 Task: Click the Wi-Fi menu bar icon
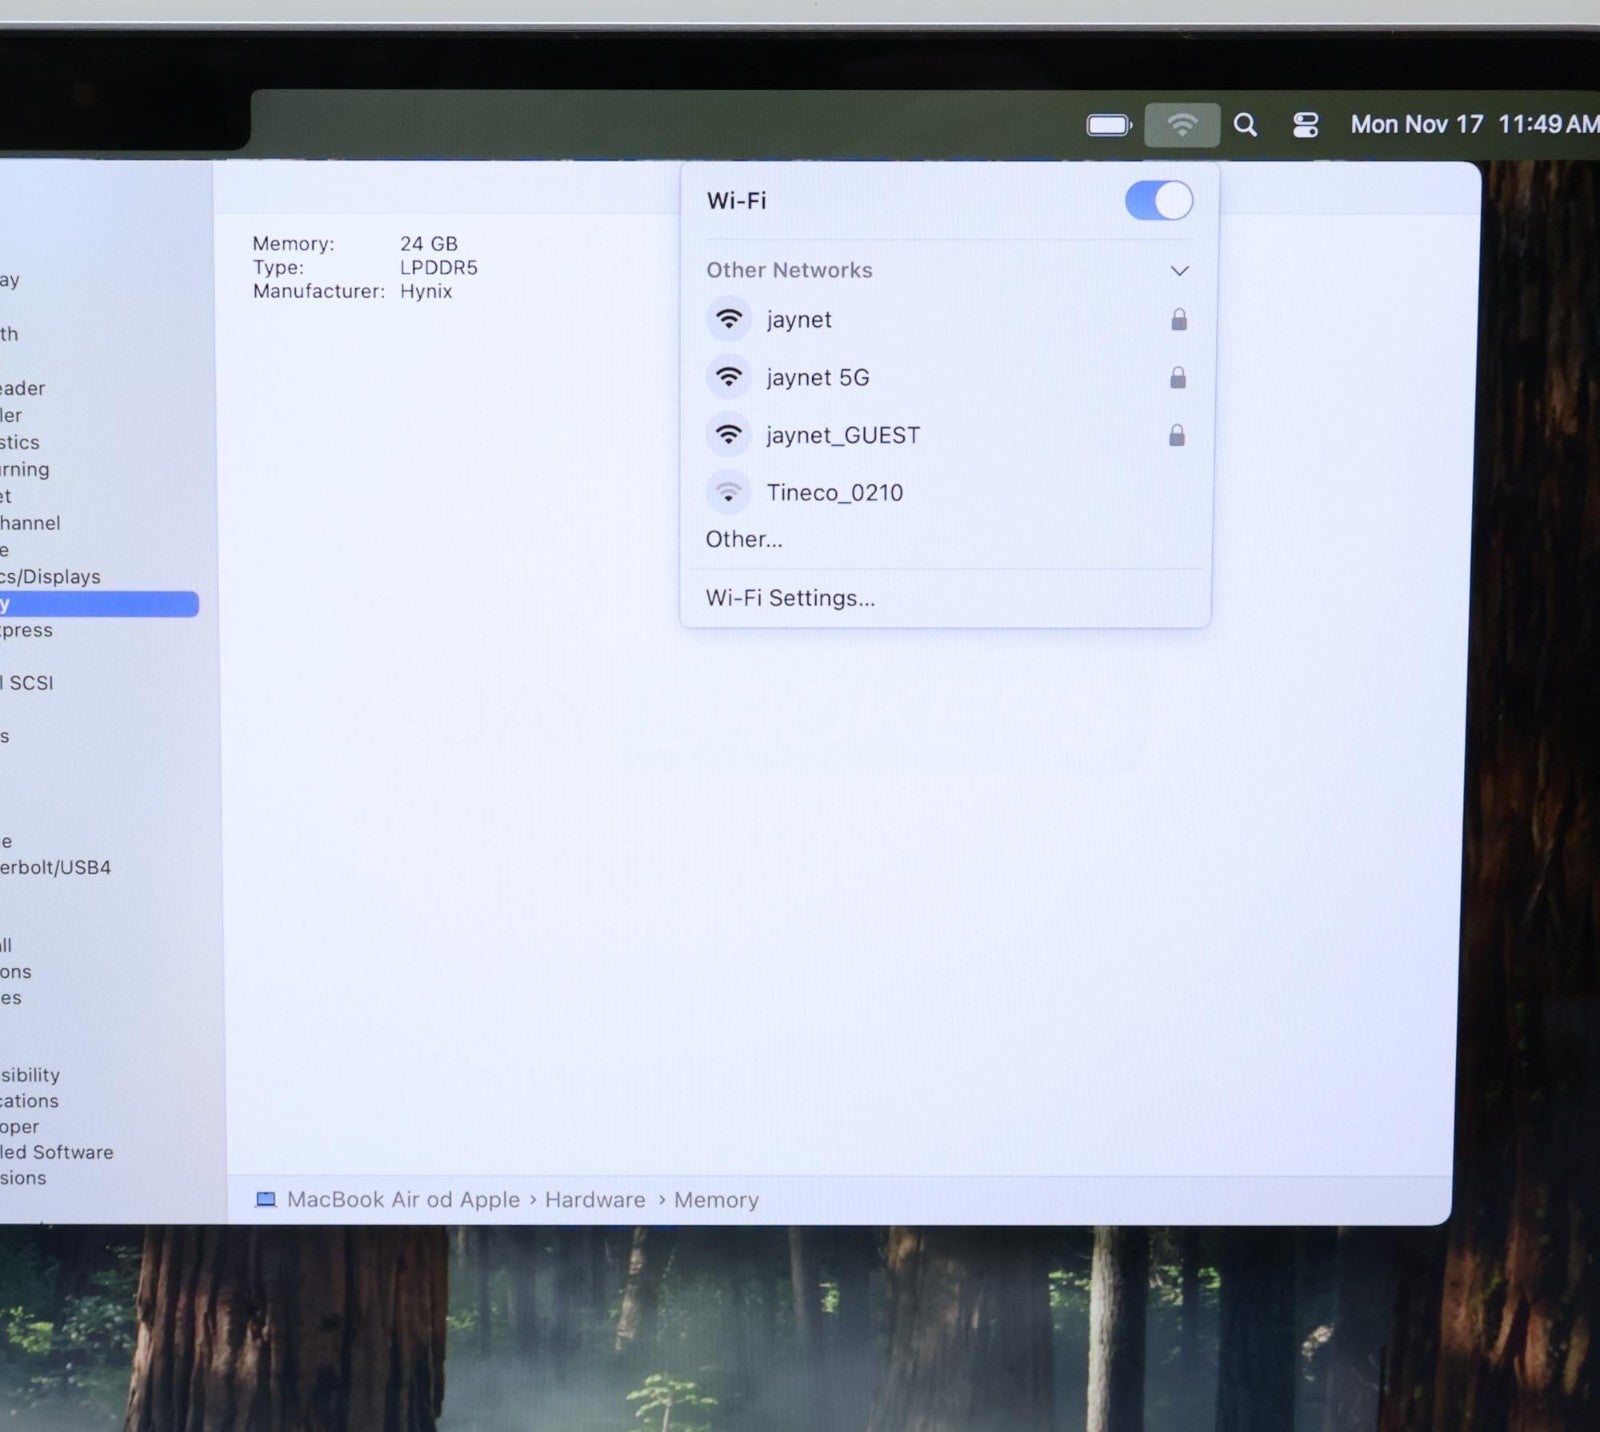[1182, 125]
